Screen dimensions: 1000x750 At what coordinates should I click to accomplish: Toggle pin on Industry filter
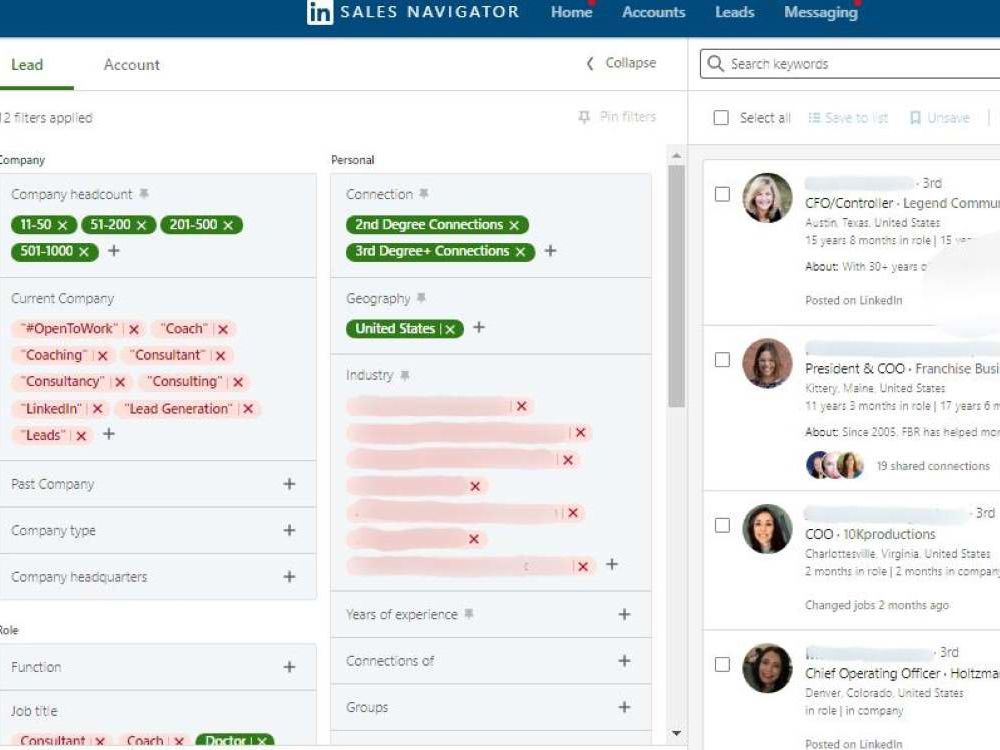tap(404, 375)
